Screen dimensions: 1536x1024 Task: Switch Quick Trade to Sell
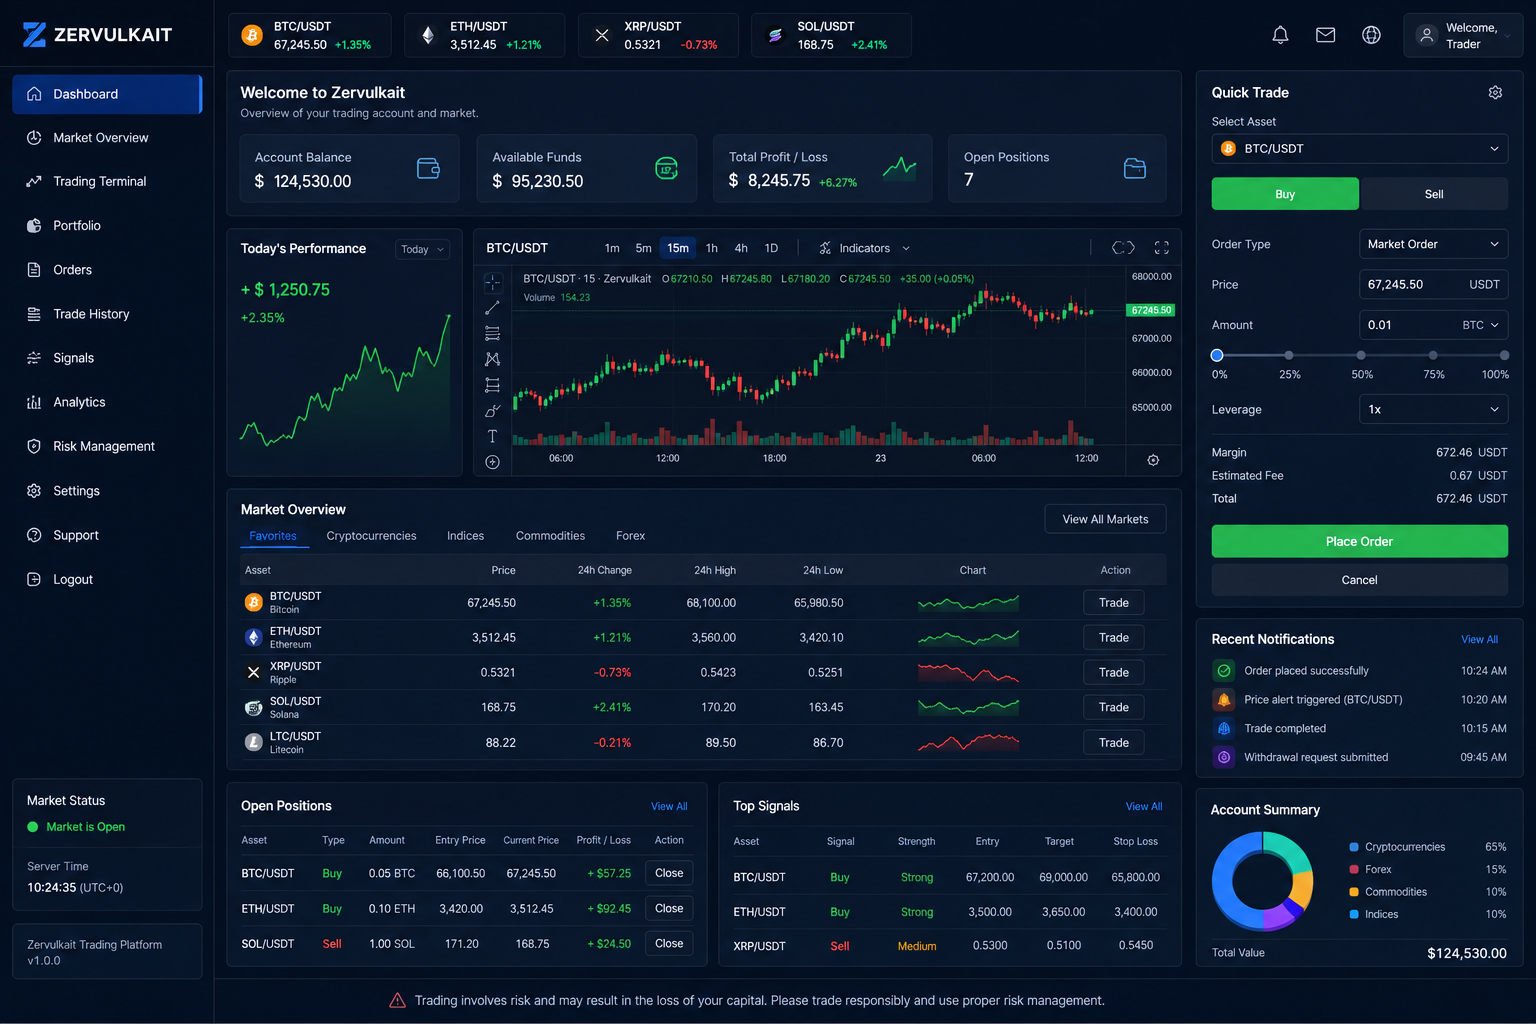[x=1434, y=194]
